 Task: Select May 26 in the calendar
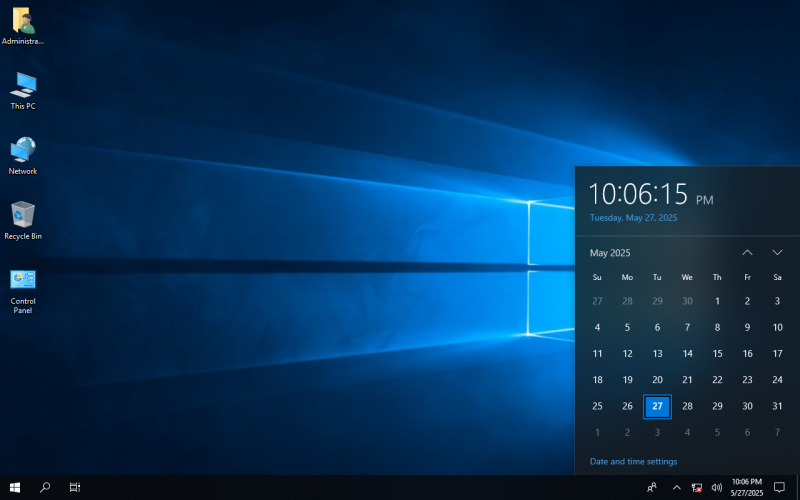(x=628, y=406)
